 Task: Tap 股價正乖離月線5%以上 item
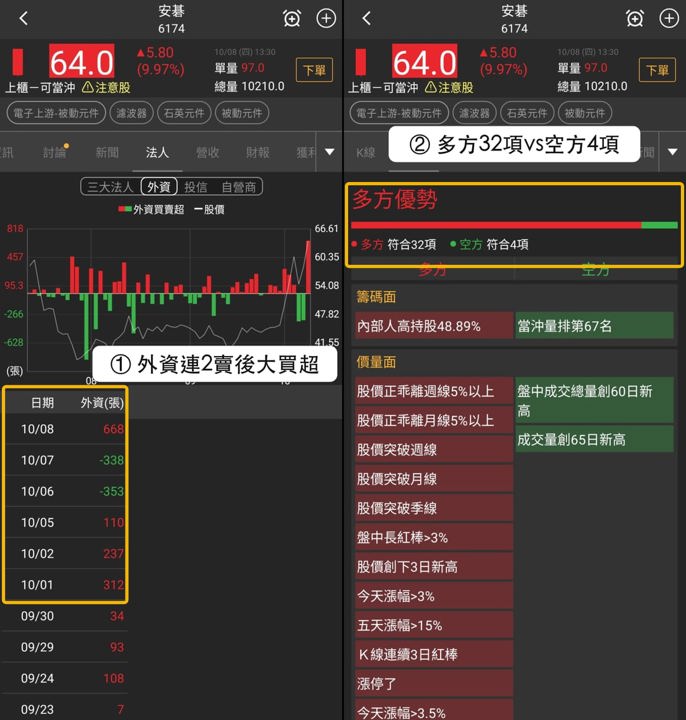434,421
